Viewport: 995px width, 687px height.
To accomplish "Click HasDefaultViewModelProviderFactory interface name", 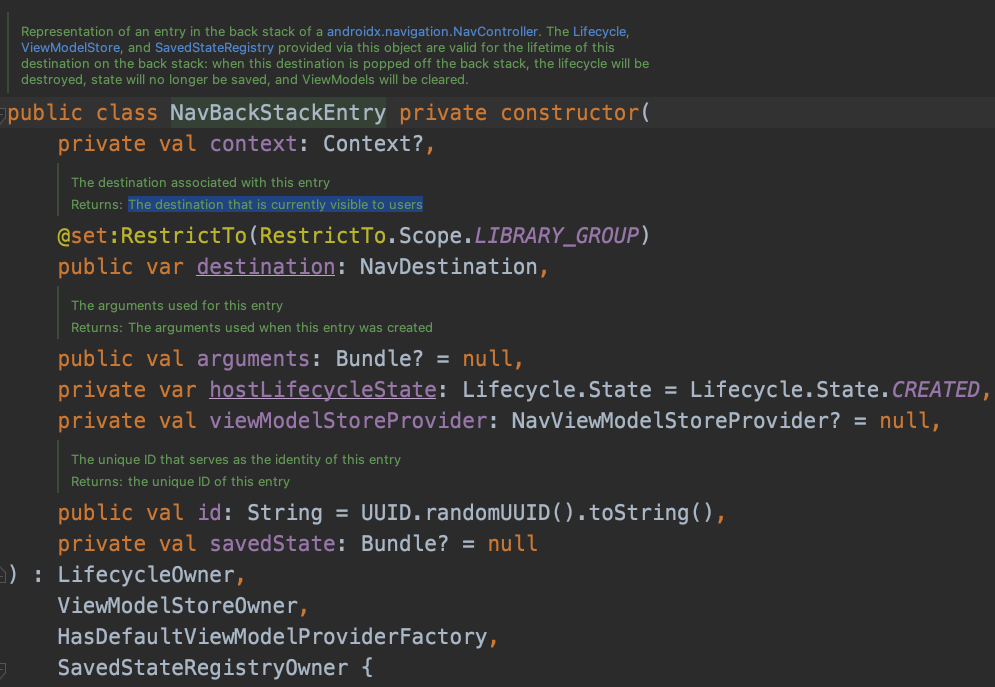I will pyautogui.click(x=272, y=637).
